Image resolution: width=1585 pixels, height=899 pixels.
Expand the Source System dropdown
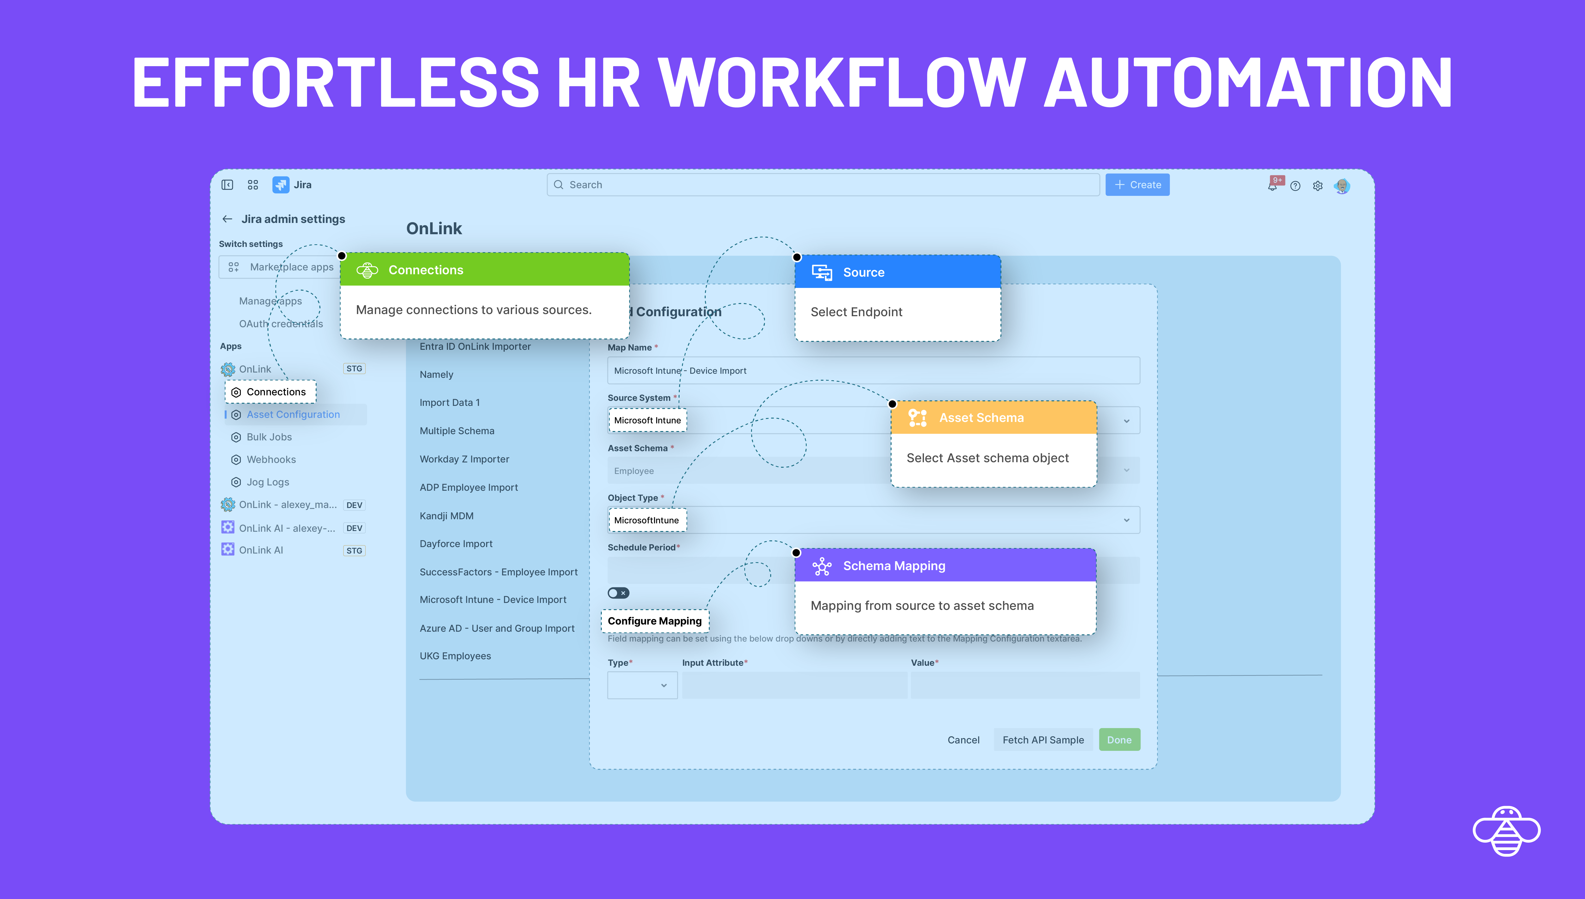[x=1126, y=421]
